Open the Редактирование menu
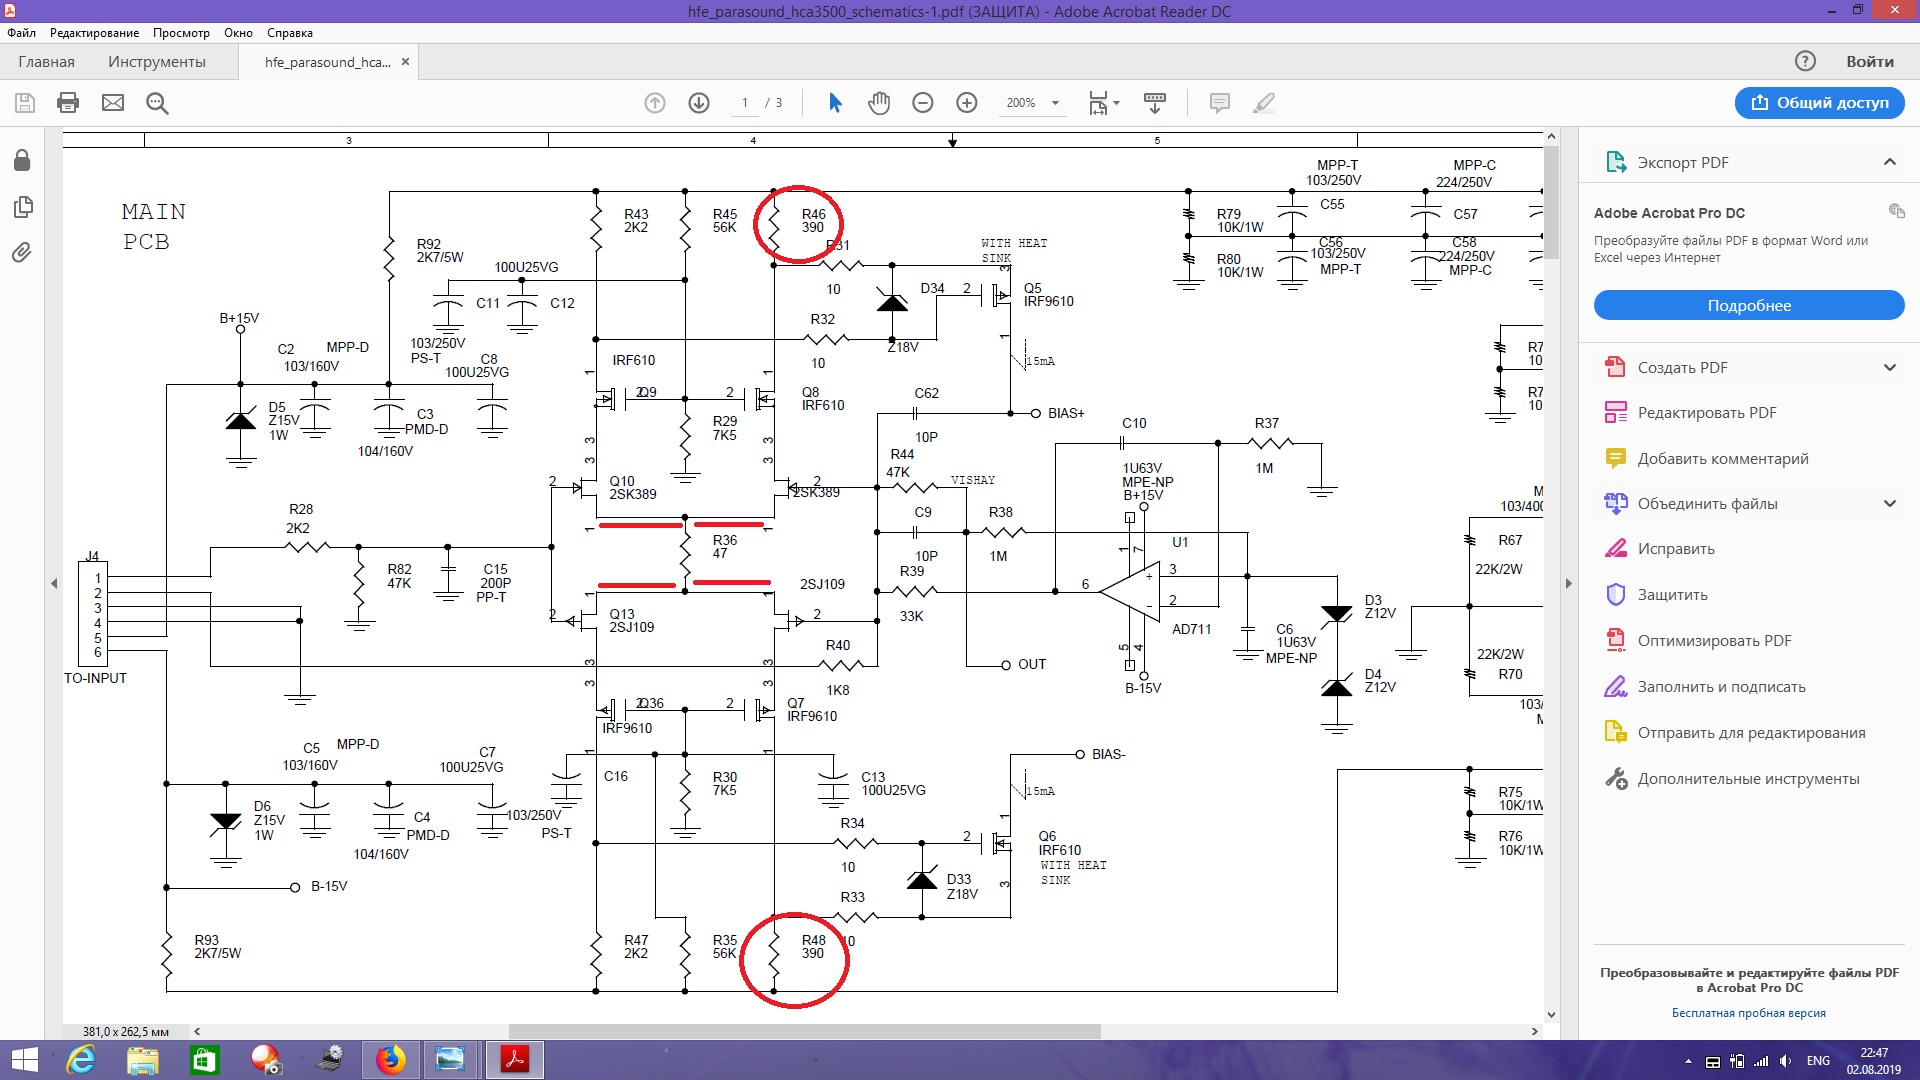The width and height of the screenshot is (1920, 1080). (95, 32)
